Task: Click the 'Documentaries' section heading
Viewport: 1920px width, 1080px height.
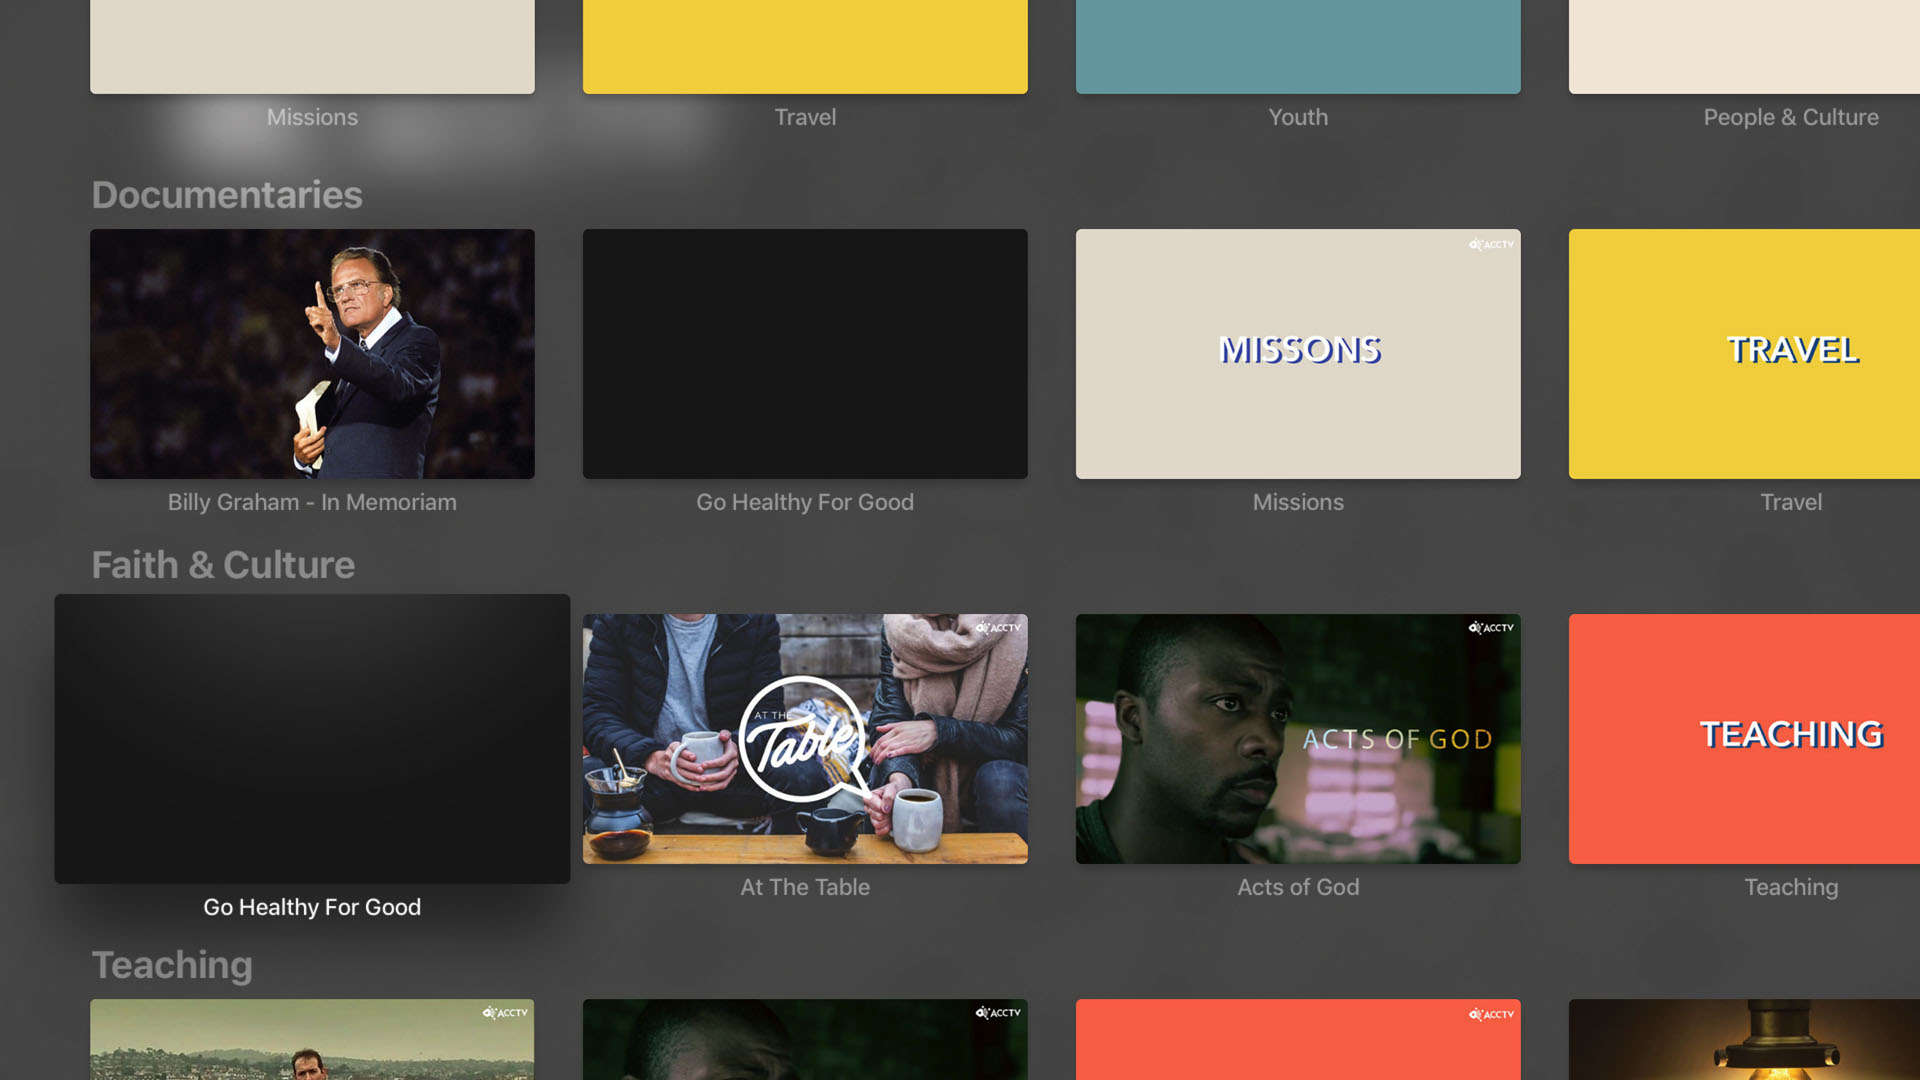Action: pos(227,195)
